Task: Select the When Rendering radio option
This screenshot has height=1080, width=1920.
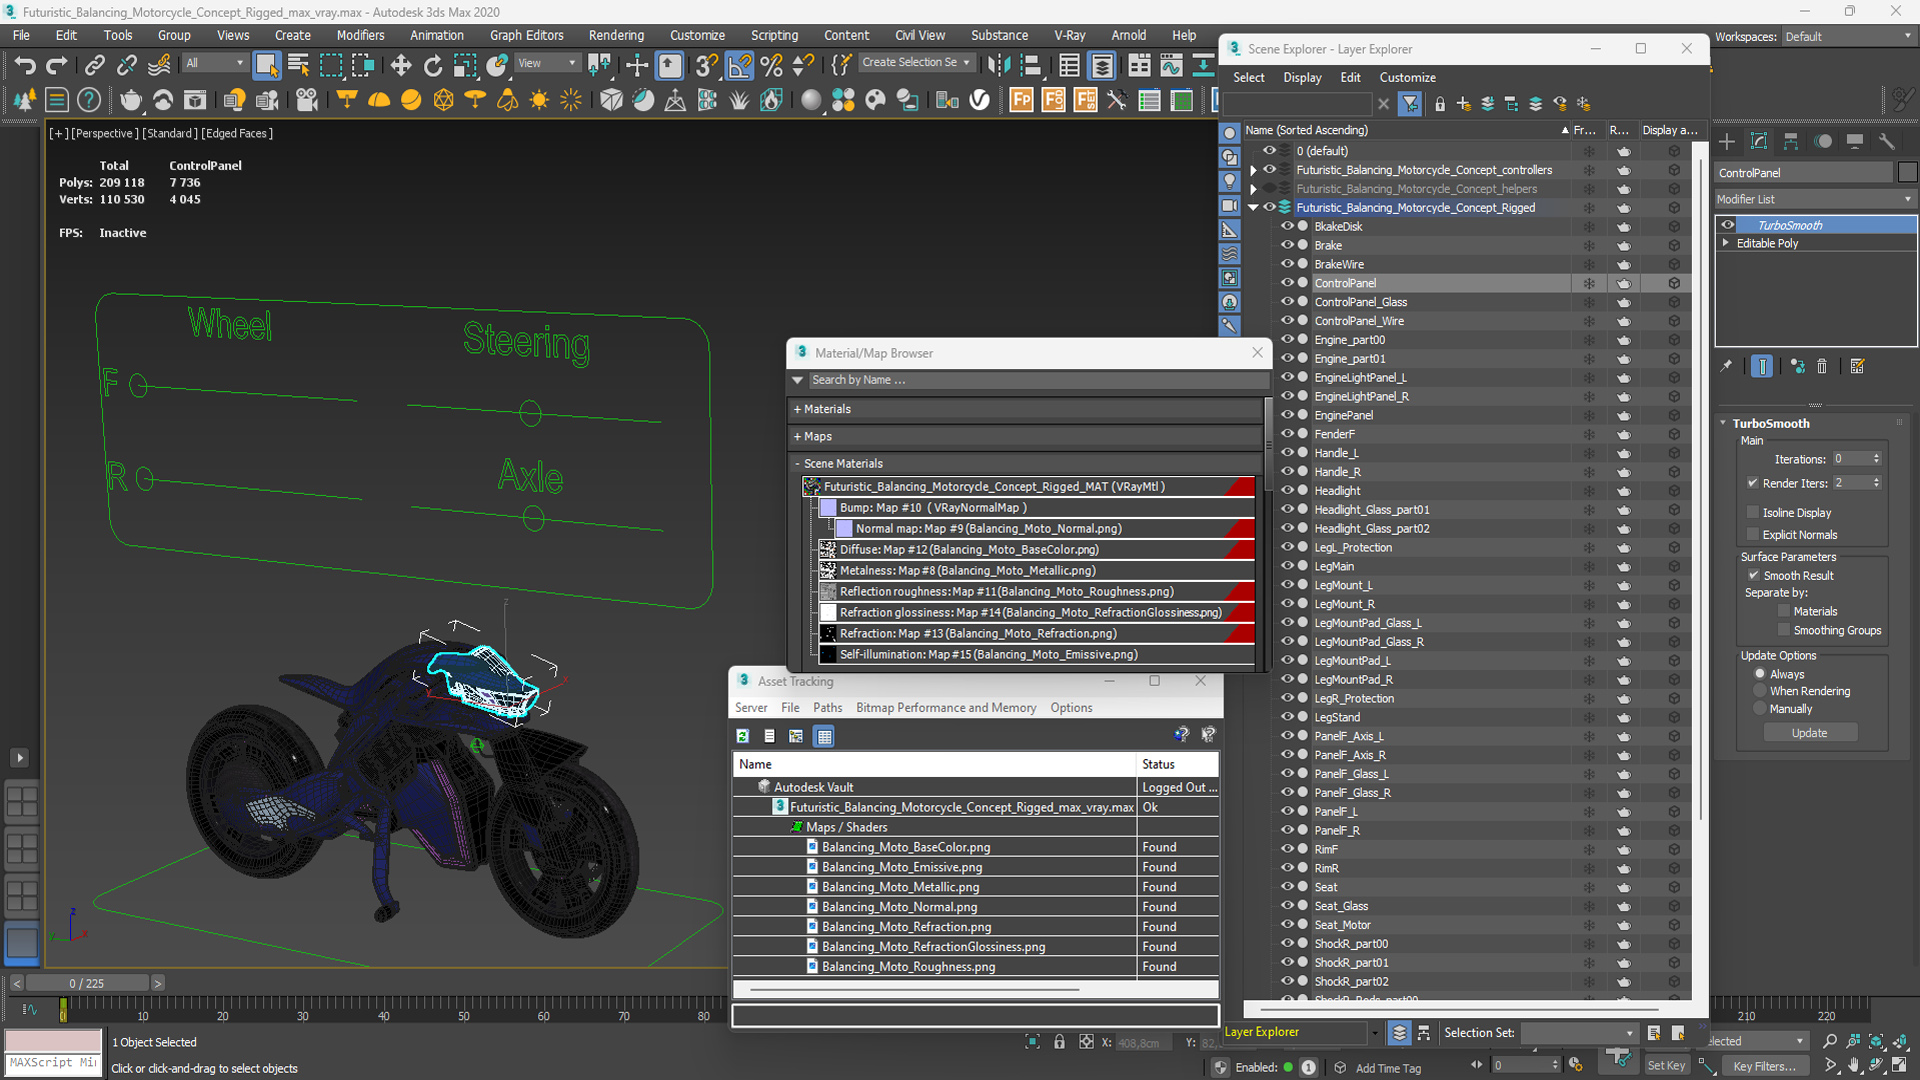Action: tap(1760, 691)
